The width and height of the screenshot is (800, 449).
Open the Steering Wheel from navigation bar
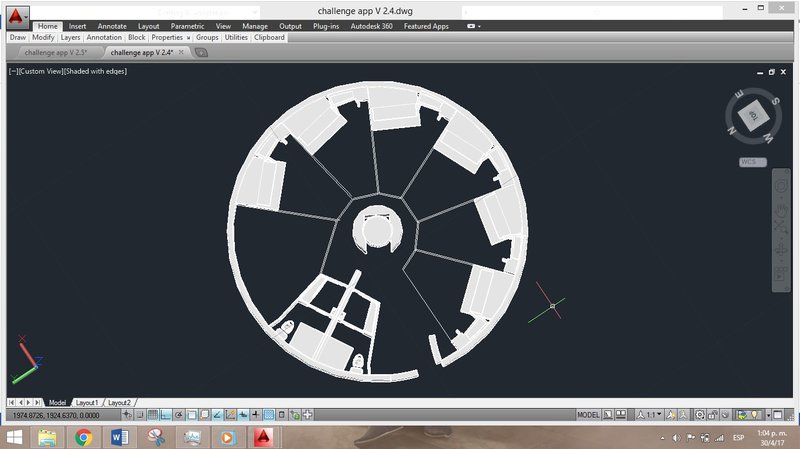781,187
